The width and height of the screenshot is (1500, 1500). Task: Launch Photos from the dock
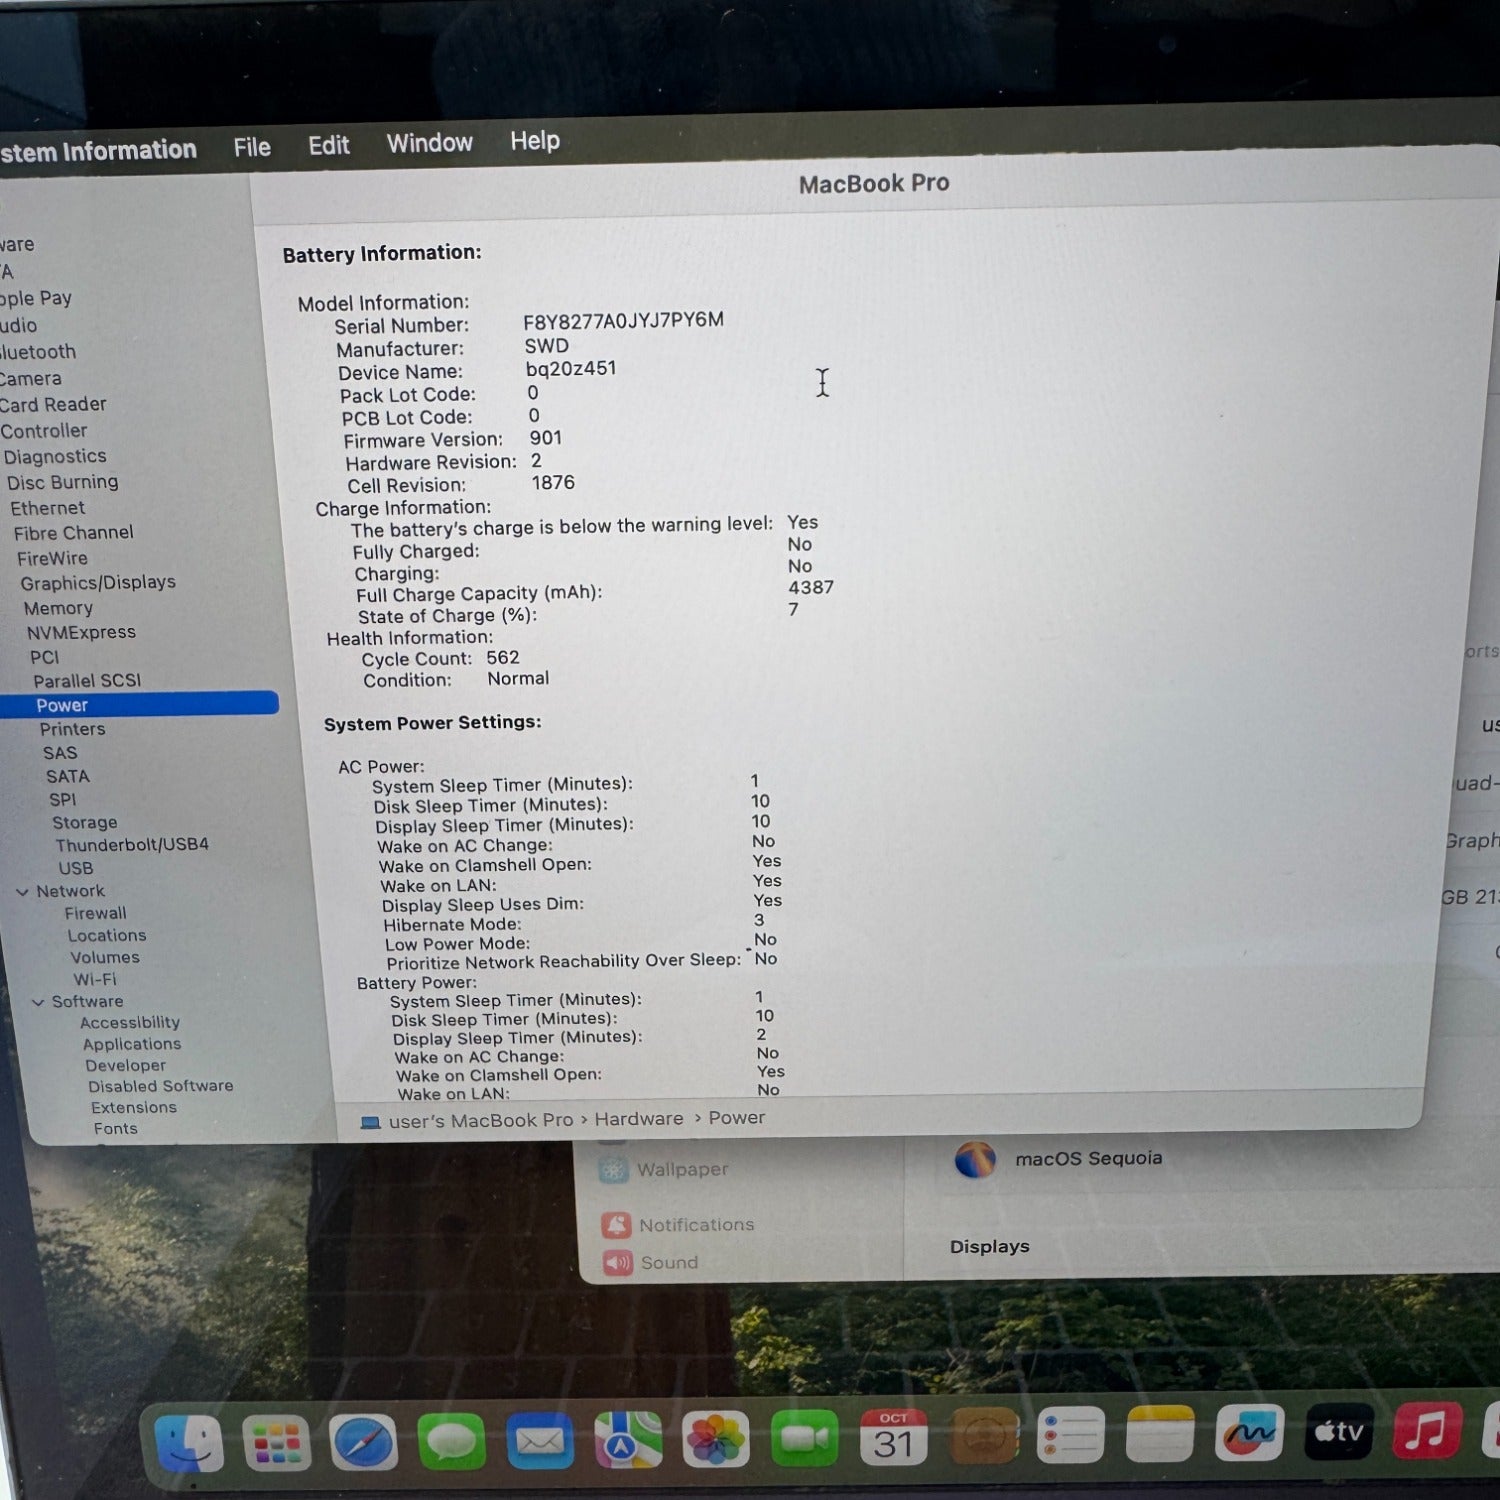coord(715,1440)
